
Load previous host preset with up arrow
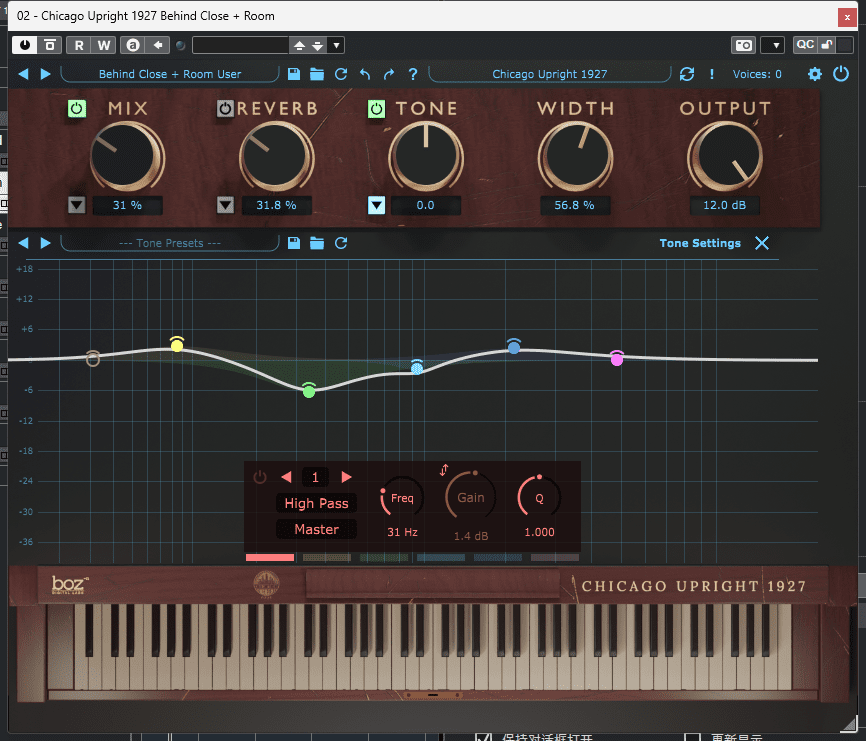pyautogui.click(x=299, y=45)
